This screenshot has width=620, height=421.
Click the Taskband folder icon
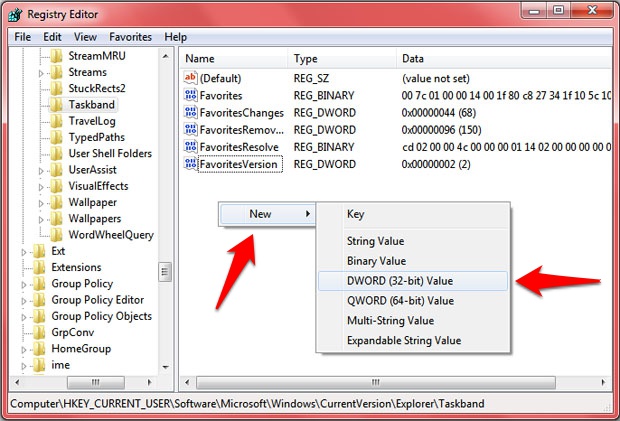(57, 104)
